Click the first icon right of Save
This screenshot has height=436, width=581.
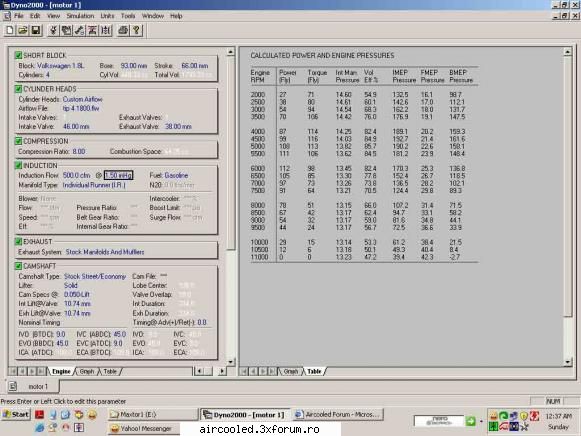53,30
